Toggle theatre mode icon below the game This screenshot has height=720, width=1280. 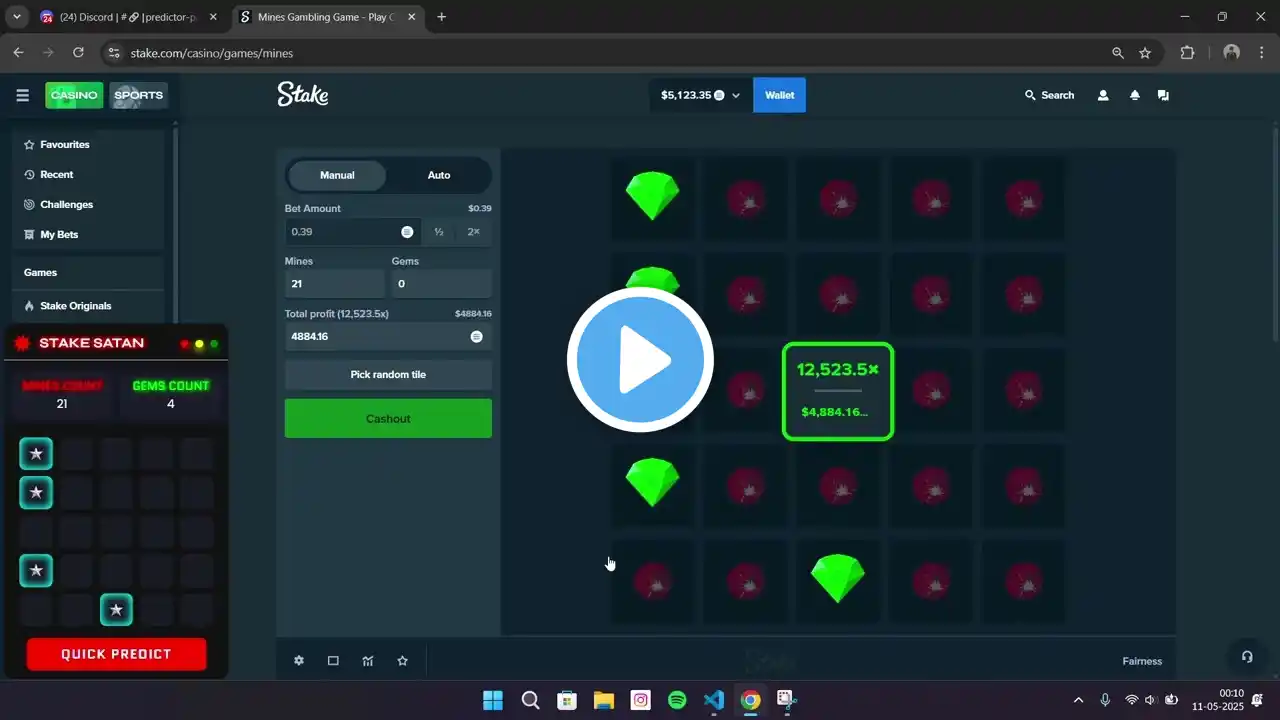pos(333,660)
